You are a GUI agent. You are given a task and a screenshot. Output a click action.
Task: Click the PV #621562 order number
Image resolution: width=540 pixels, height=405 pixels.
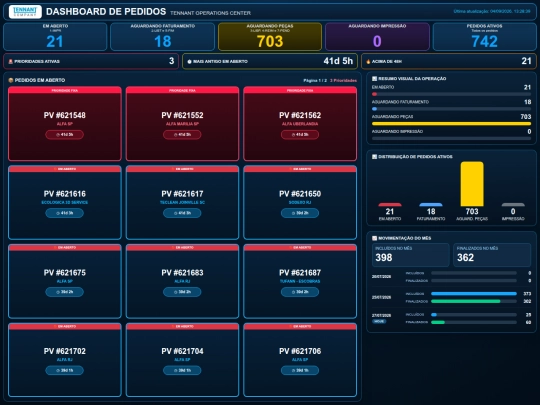click(300, 115)
